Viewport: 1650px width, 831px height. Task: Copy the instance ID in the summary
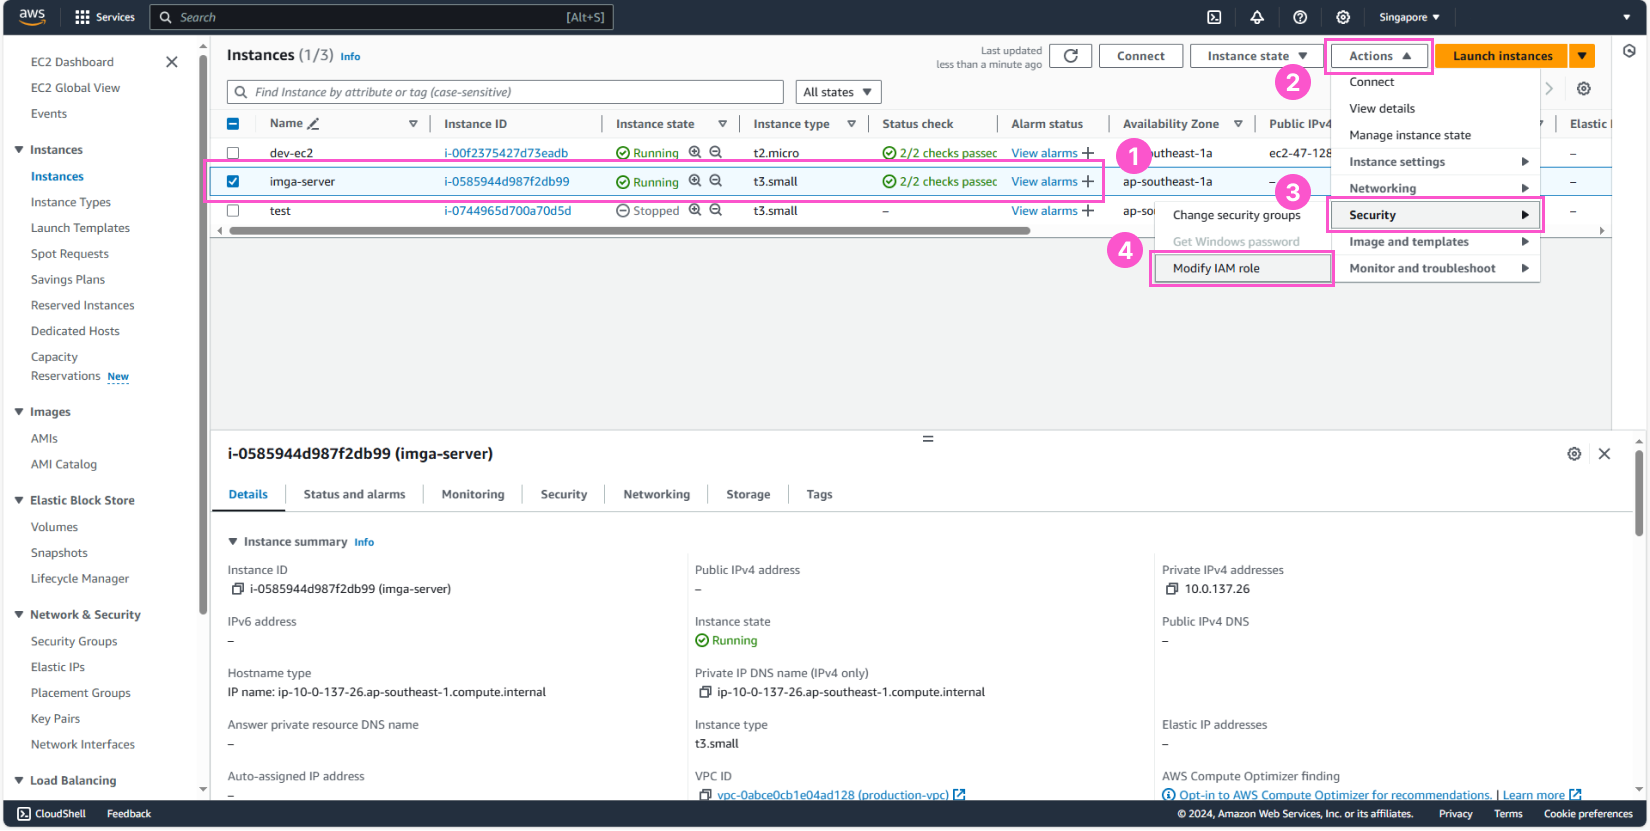[x=238, y=589]
